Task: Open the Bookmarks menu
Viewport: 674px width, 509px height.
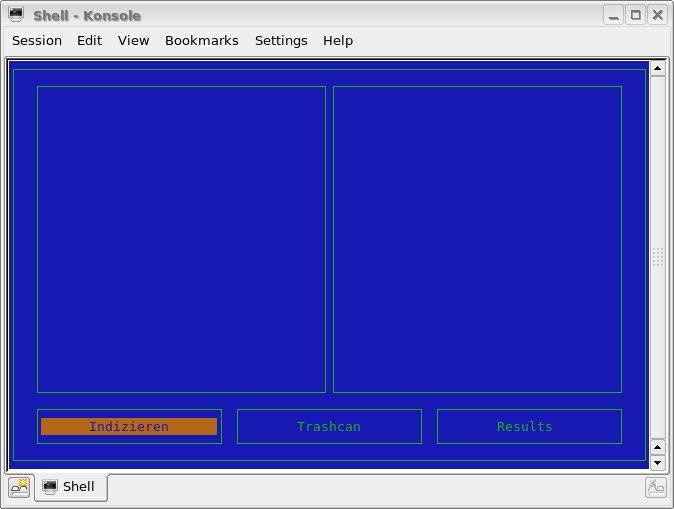Action: click(202, 41)
